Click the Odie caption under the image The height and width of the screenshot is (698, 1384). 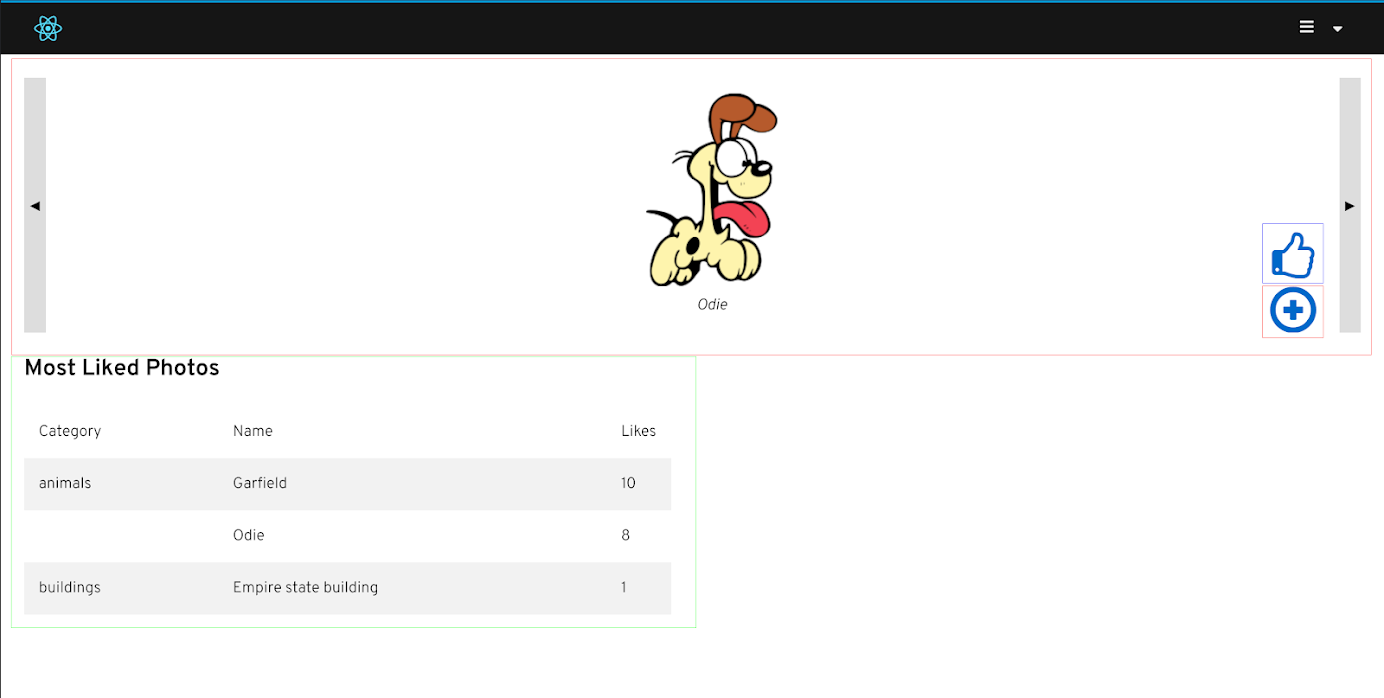click(x=712, y=304)
